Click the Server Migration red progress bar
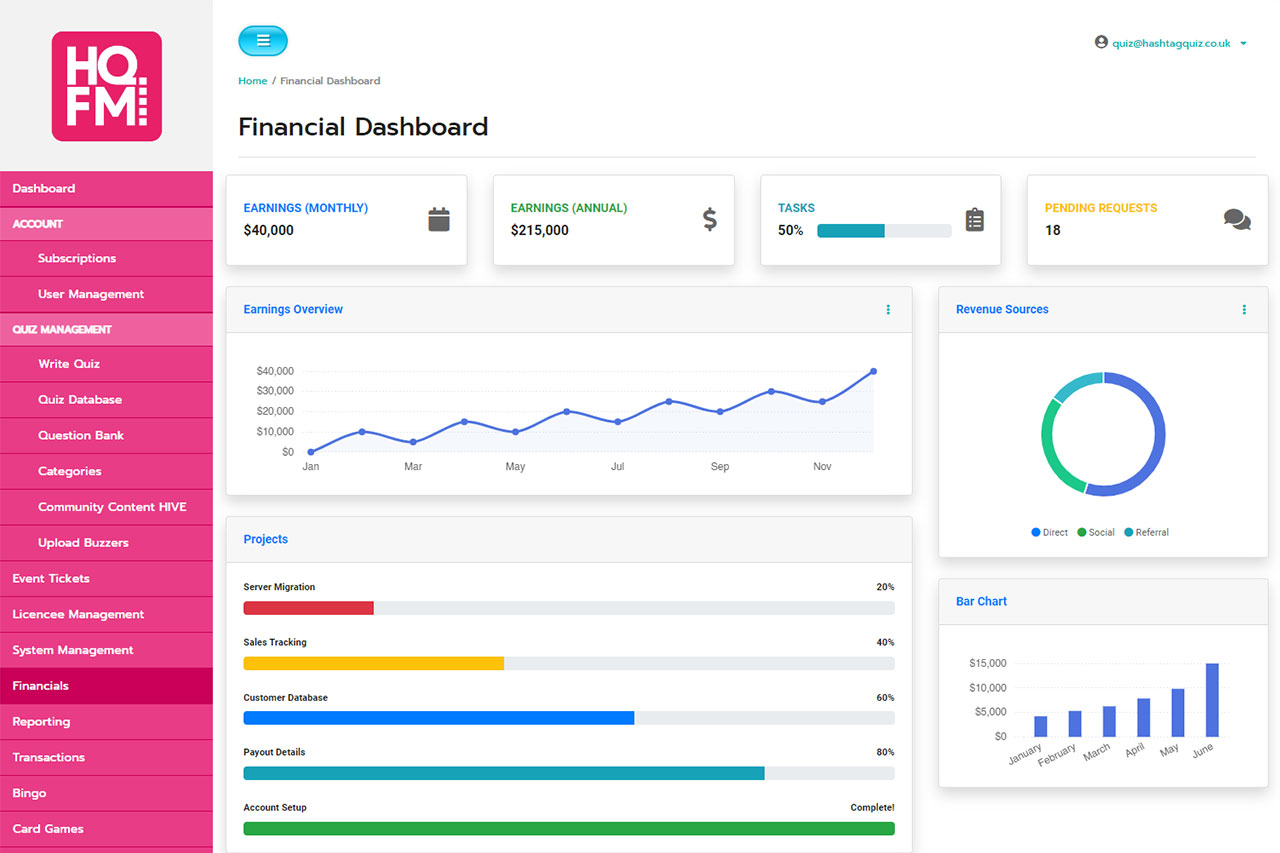This screenshot has height=853, width=1280. [x=309, y=608]
